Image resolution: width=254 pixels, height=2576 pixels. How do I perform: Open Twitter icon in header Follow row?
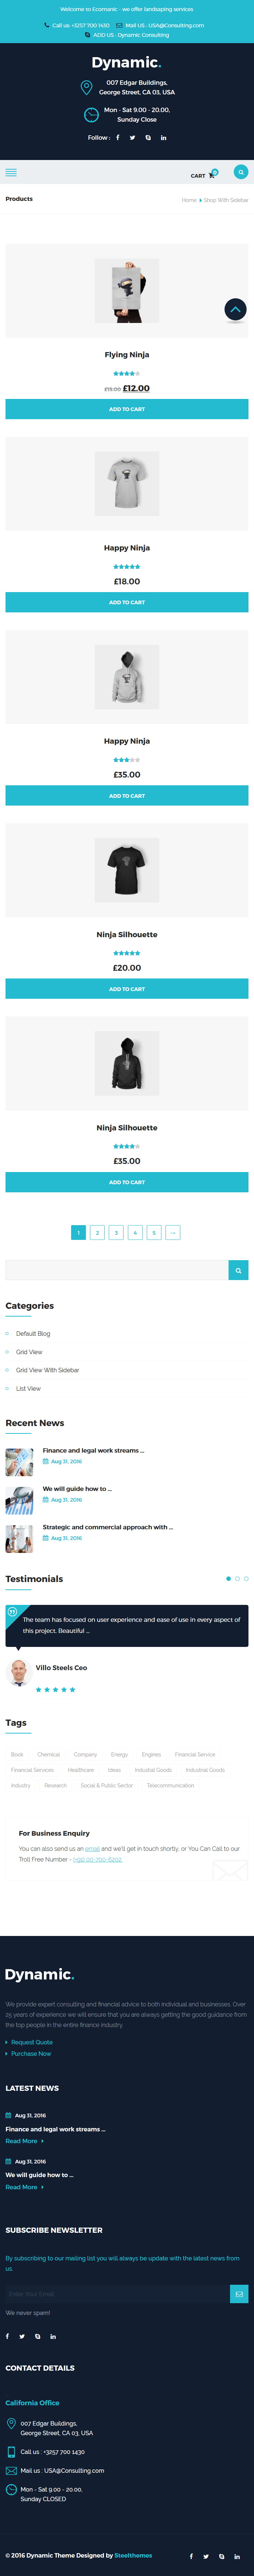132,138
